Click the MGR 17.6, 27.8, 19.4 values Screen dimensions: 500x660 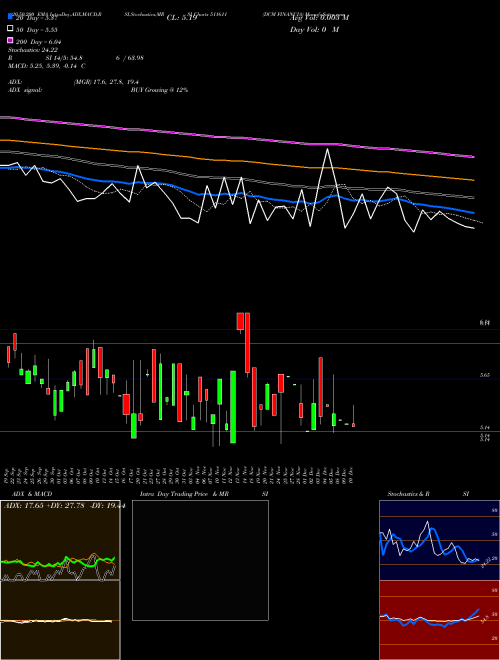tap(106, 82)
